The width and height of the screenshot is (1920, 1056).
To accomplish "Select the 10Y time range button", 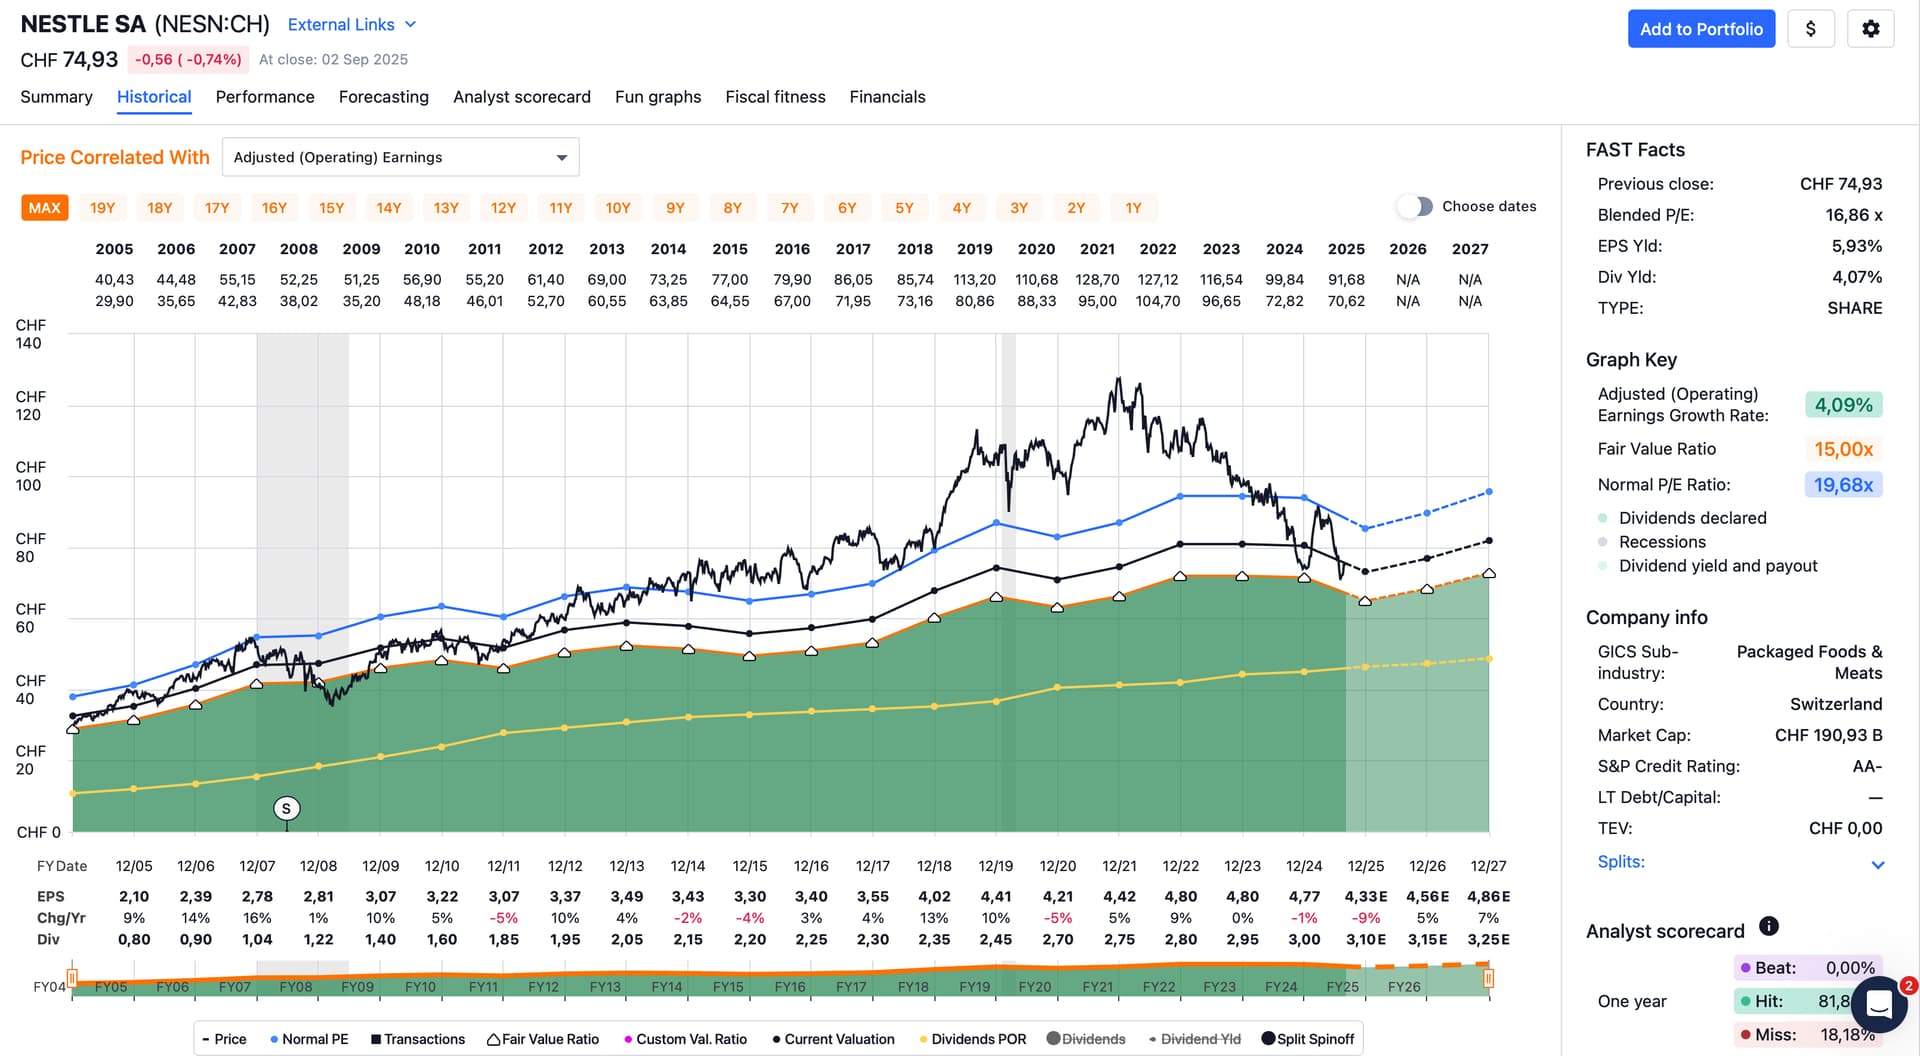I will point(618,208).
